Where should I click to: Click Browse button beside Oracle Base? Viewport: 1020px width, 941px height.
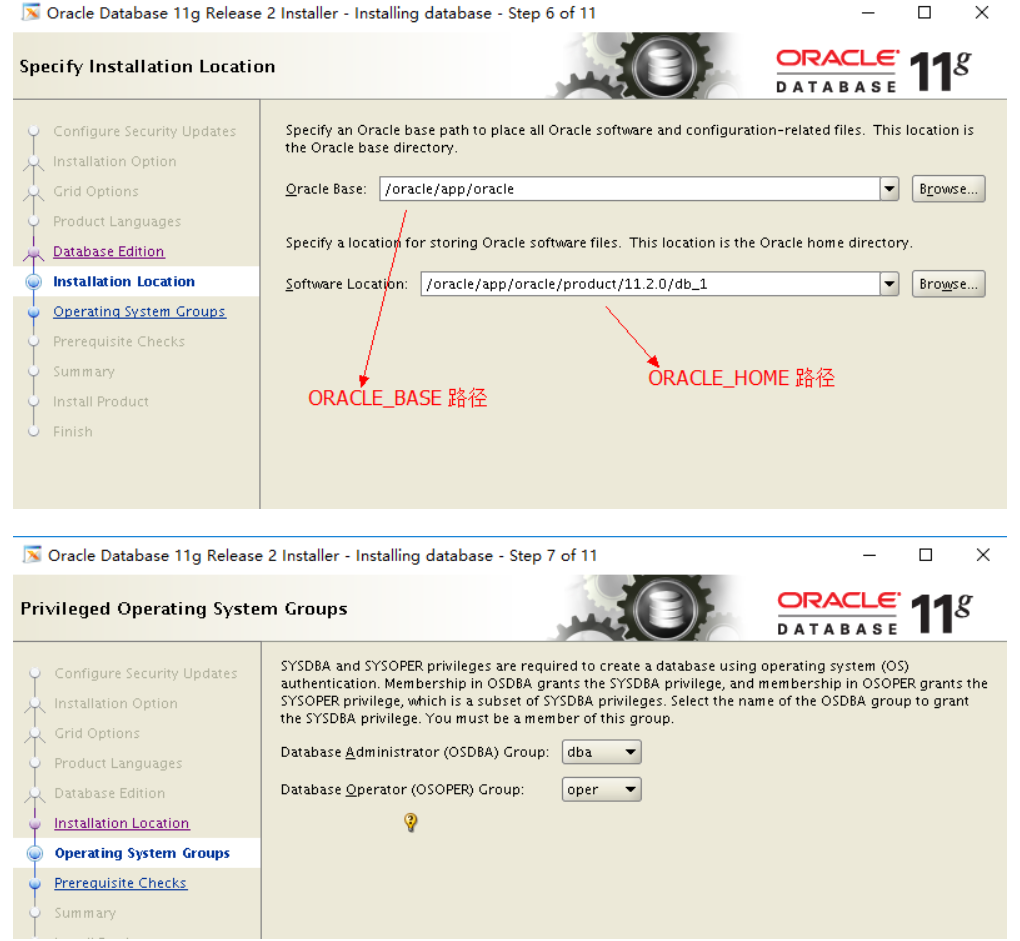click(948, 189)
